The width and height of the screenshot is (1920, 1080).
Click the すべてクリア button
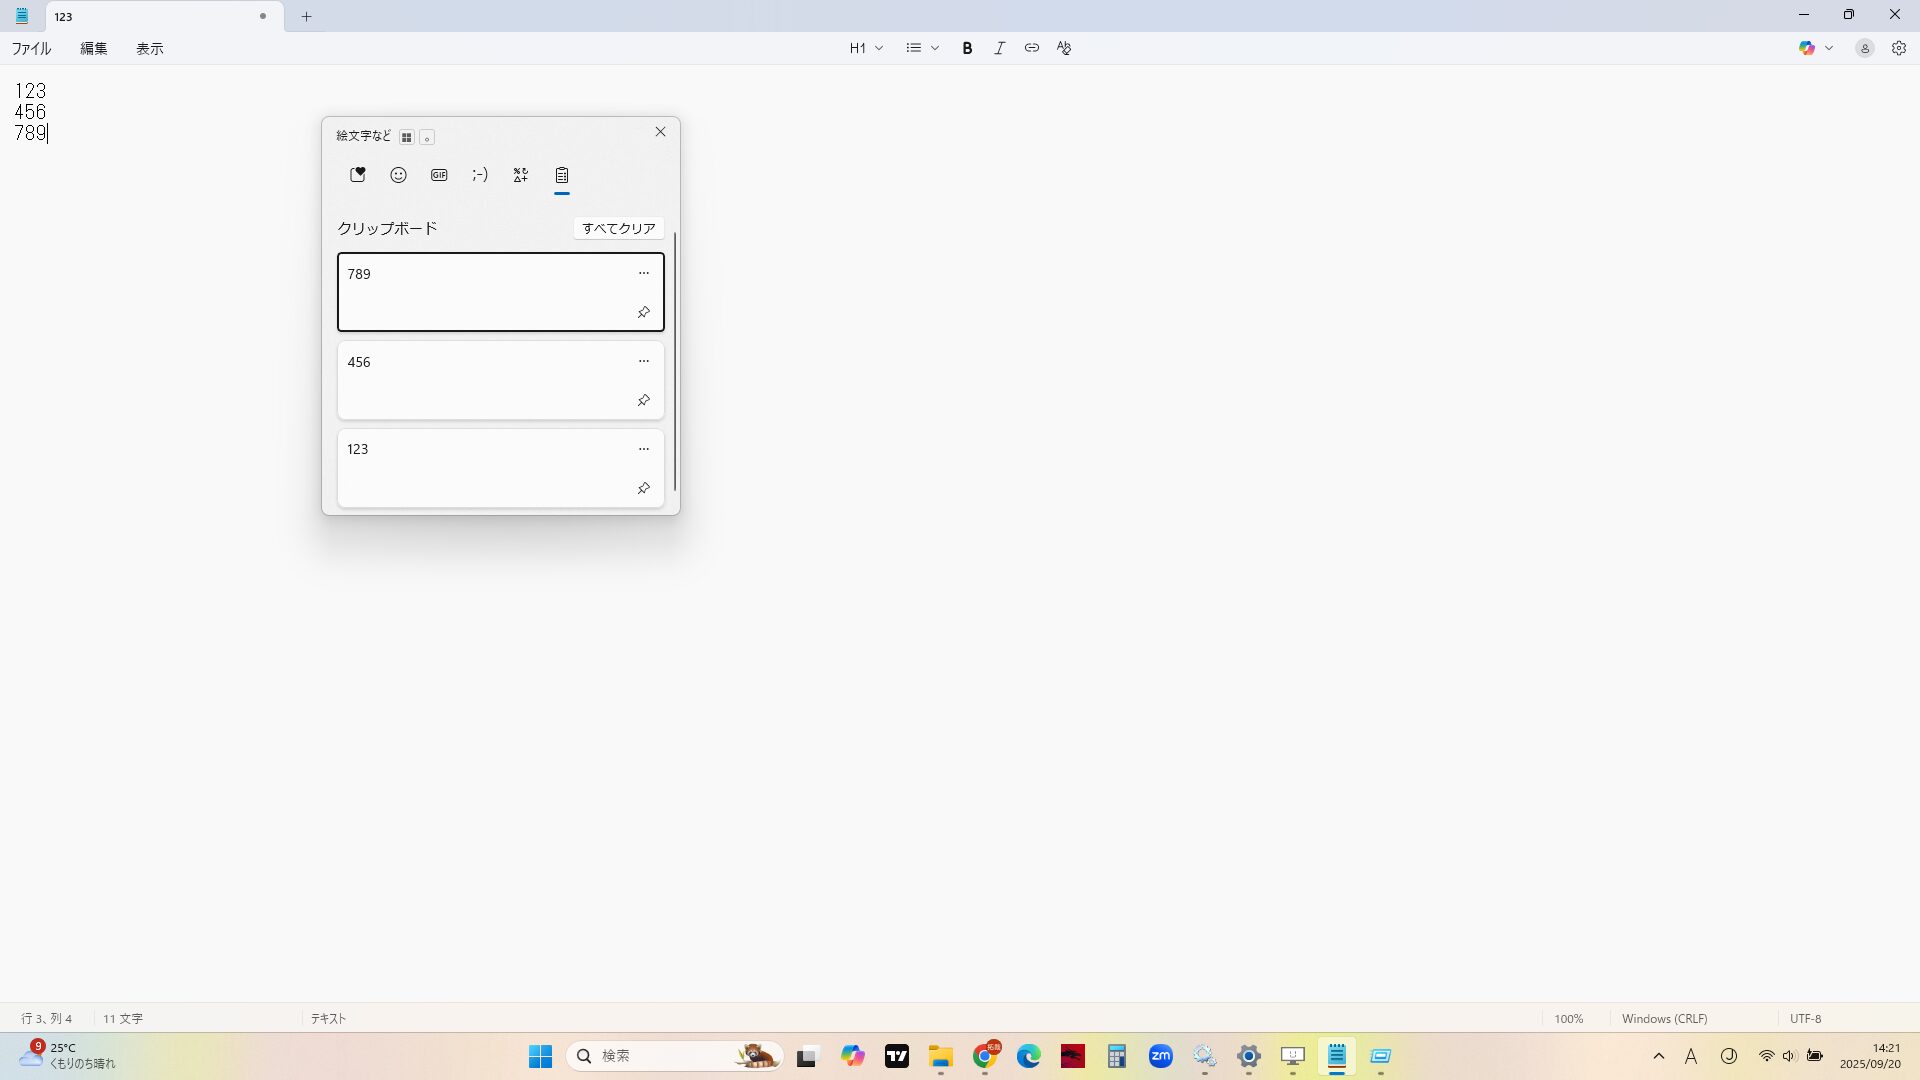(618, 228)
